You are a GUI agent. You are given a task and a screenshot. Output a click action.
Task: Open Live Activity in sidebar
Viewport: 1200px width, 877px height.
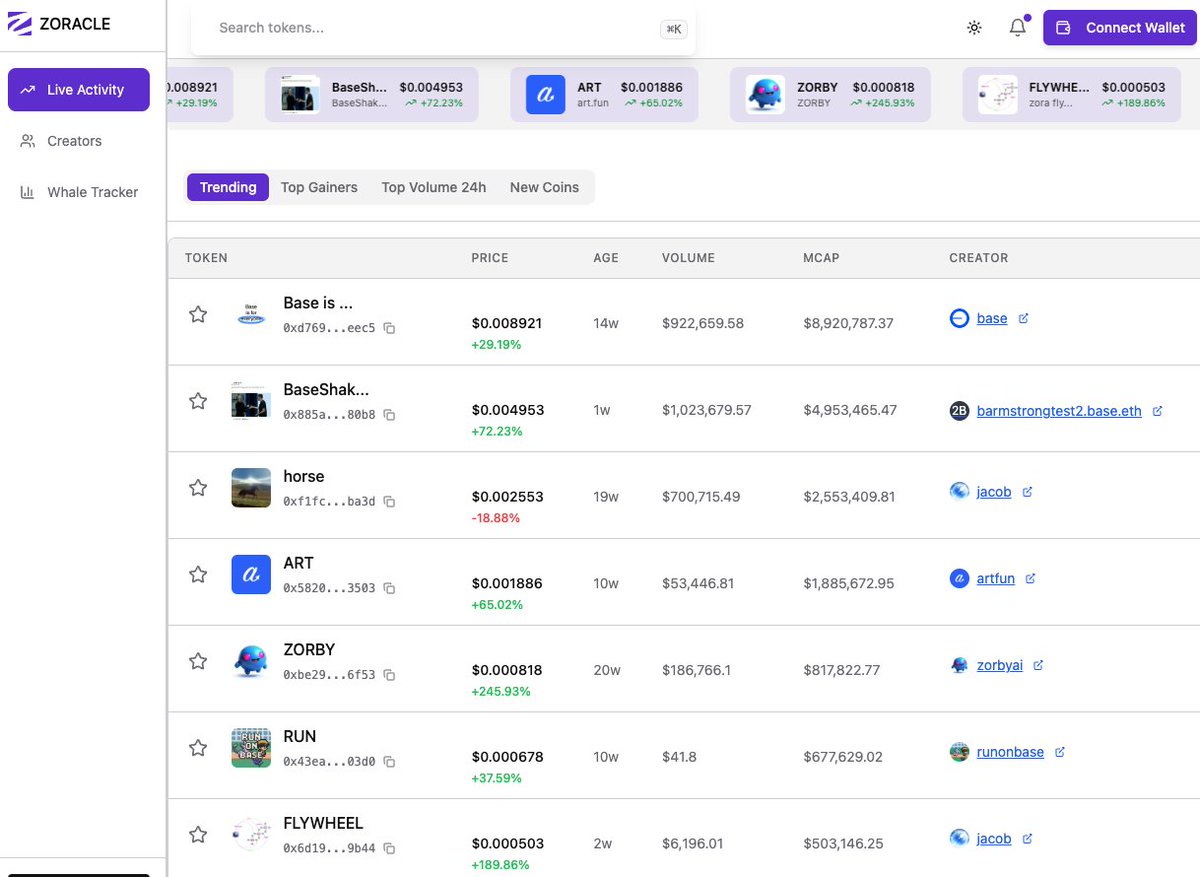pyautogui.click(x=79, y=90)
